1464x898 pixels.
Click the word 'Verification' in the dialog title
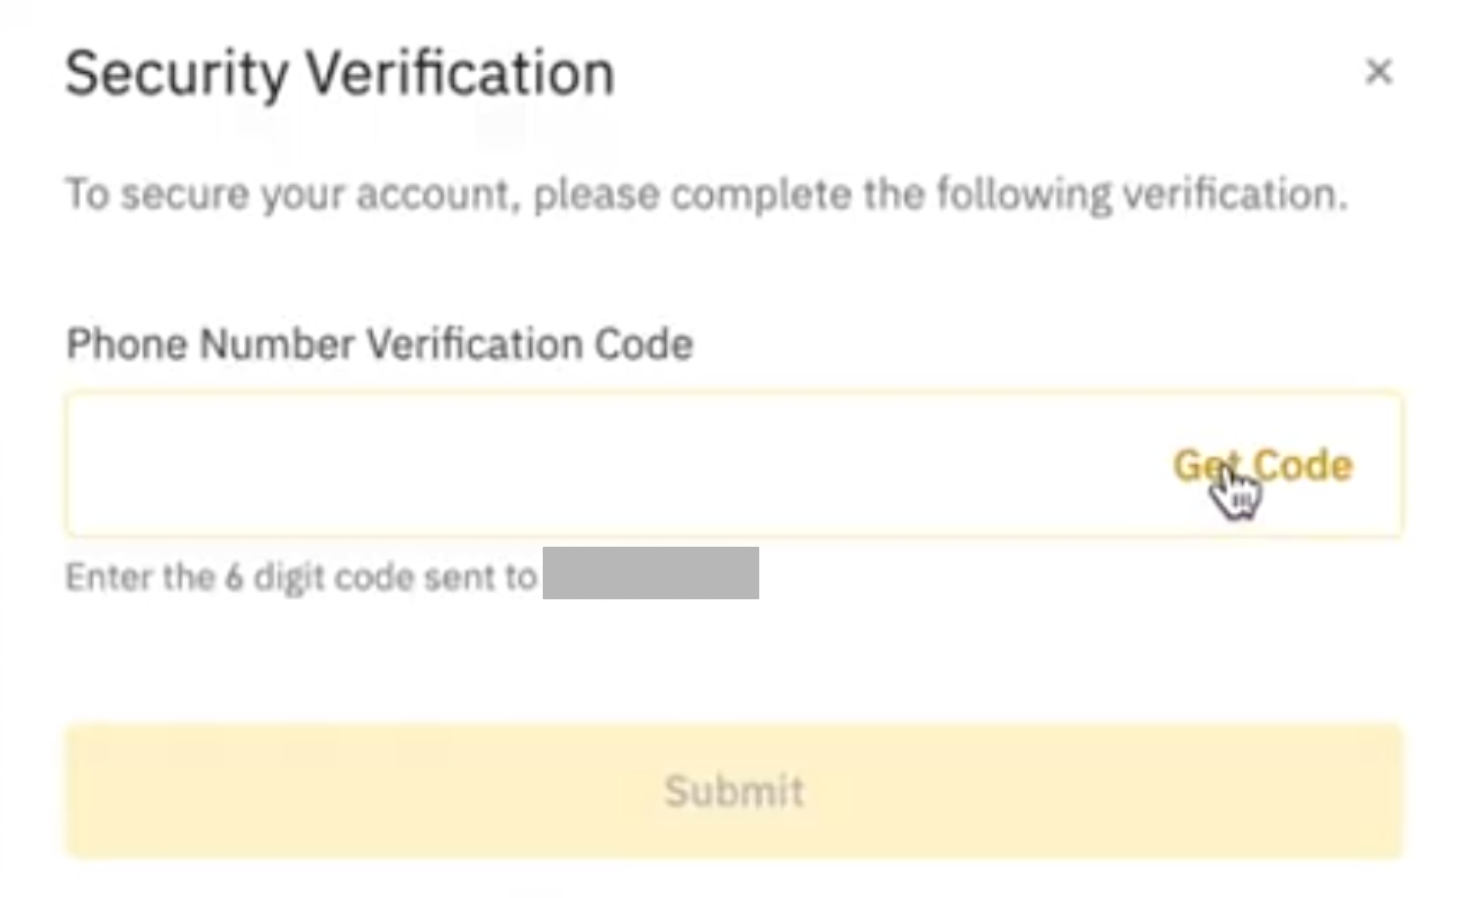[x=460, y=74]
